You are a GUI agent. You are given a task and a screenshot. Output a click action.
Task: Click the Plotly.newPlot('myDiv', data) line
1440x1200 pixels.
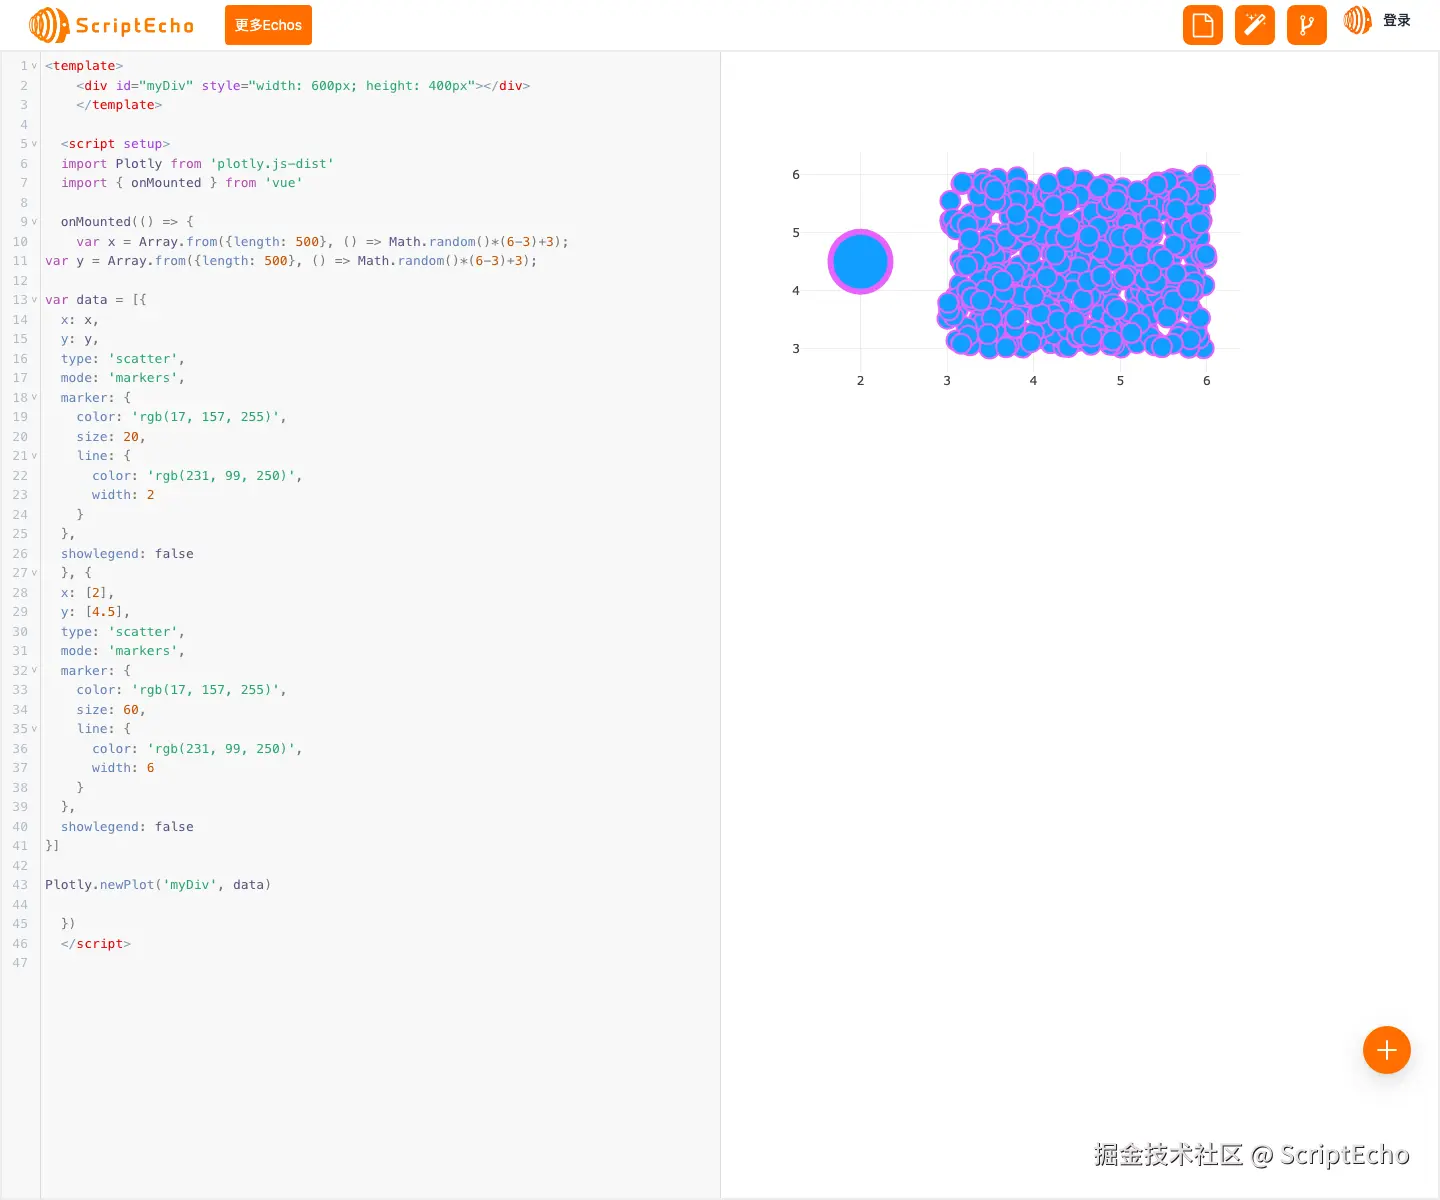(158, 885)
